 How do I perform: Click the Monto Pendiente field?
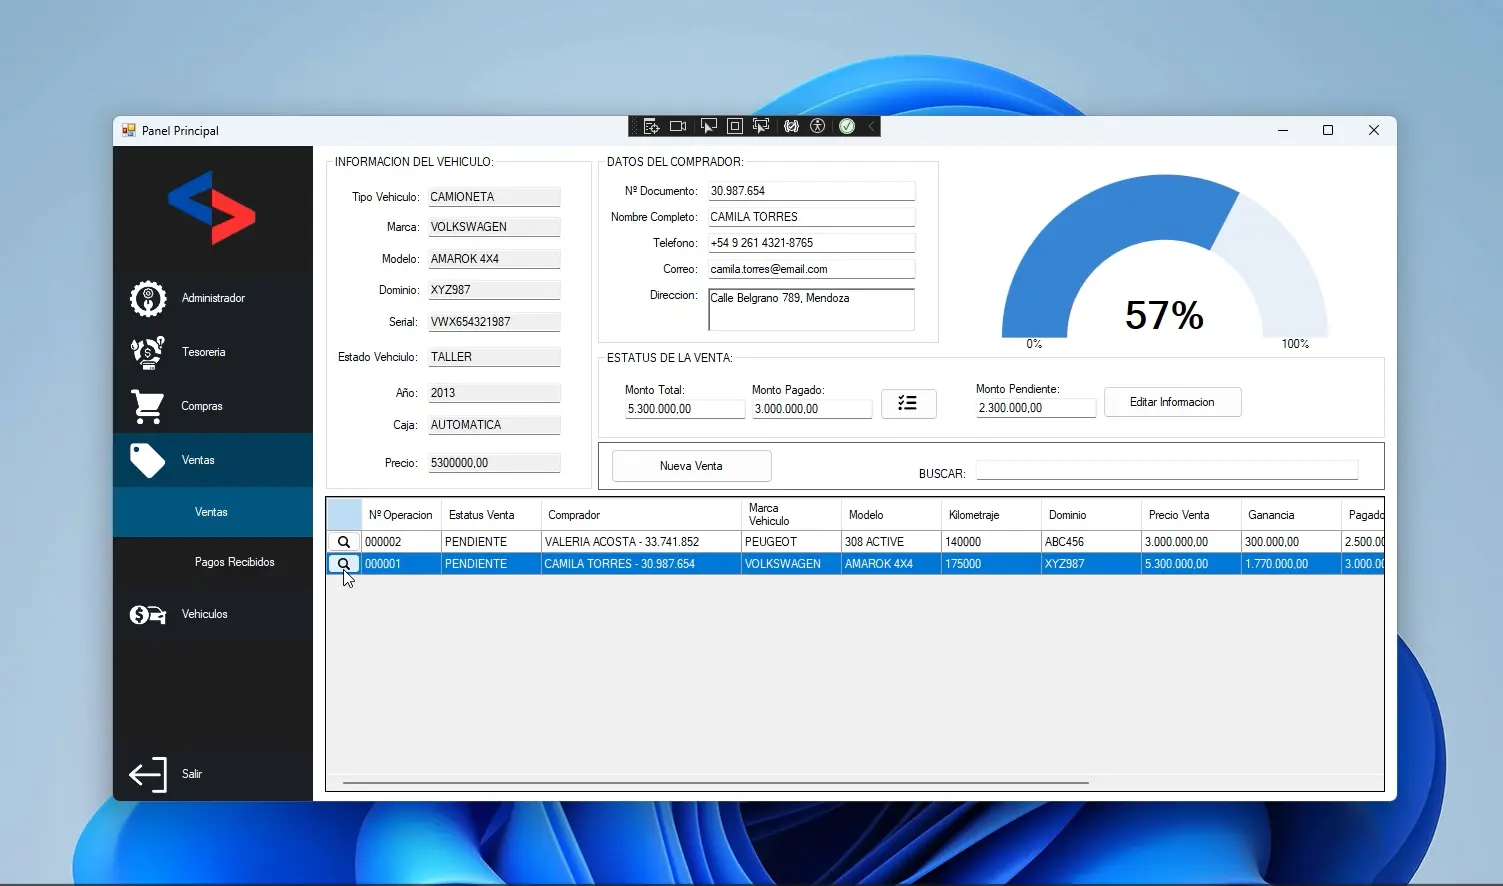coord(1036,408)
